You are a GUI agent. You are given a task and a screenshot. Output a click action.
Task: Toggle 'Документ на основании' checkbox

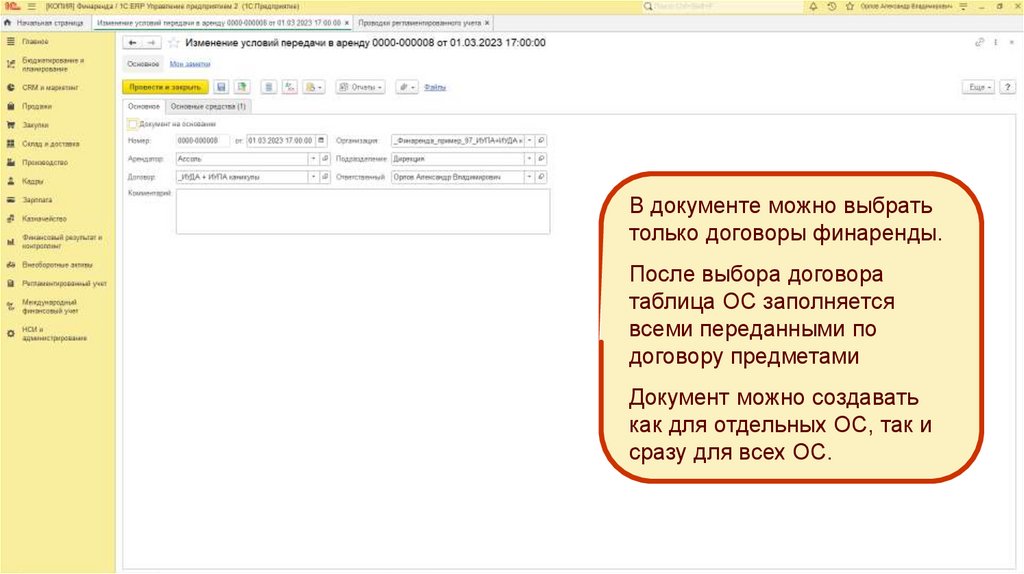tap(133, 124)
